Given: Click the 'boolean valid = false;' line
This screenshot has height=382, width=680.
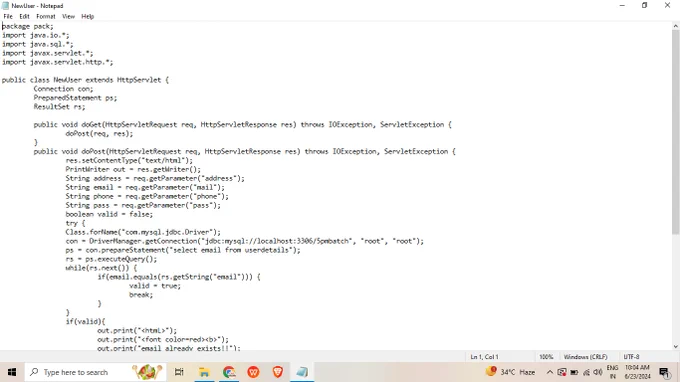Looking at the screenshot, I should (109, 214).
